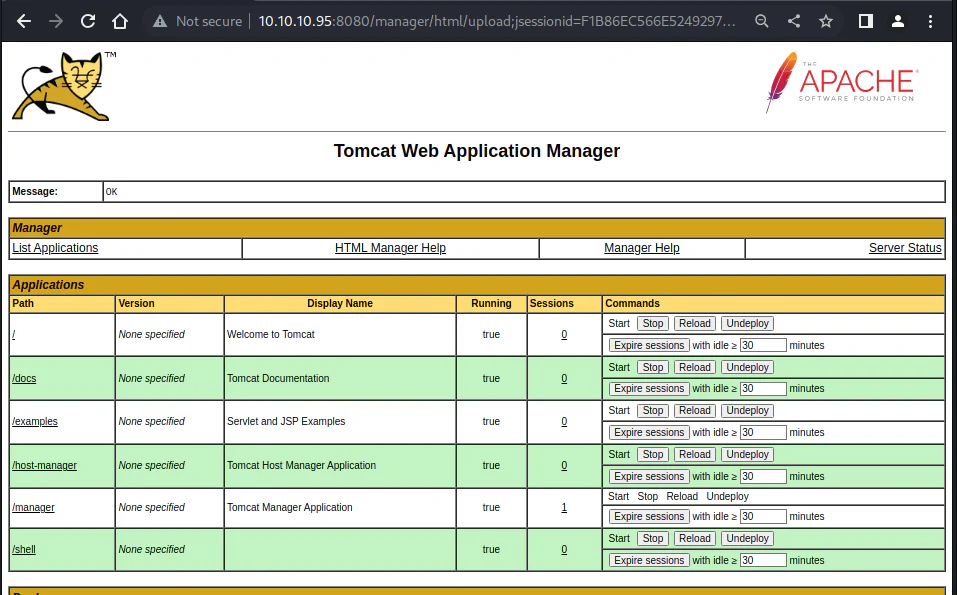Click the share icon in address bar

pyautogui.click(x=793, y=21)
